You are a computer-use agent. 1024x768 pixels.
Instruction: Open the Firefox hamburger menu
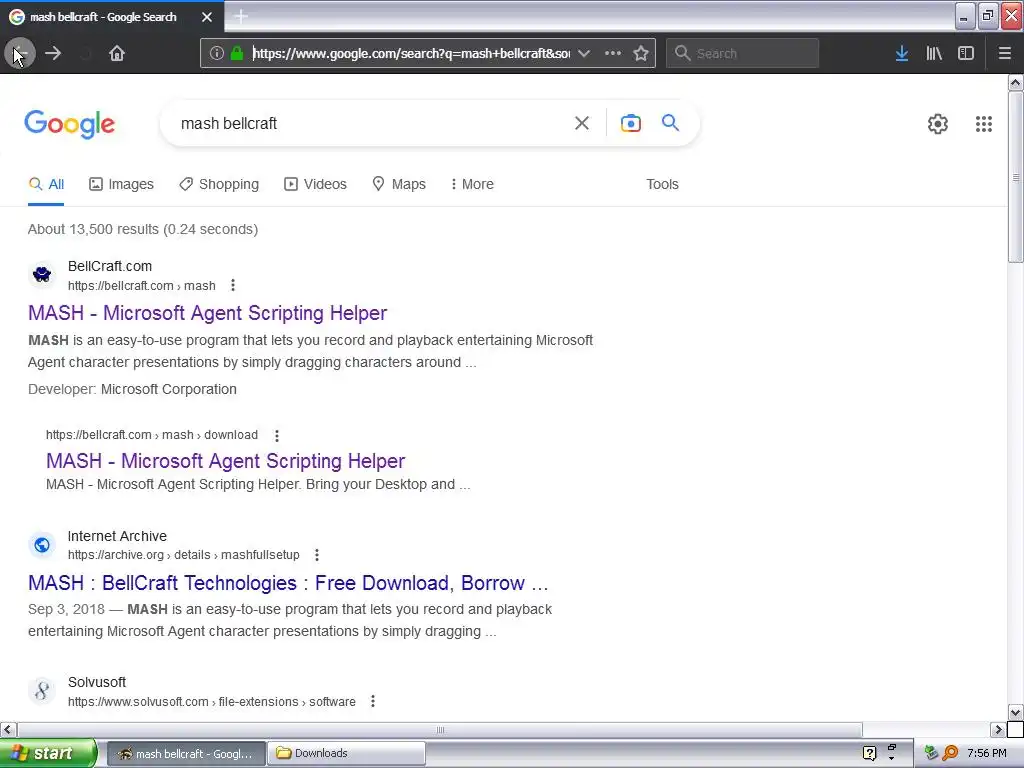click(1004, 54)
